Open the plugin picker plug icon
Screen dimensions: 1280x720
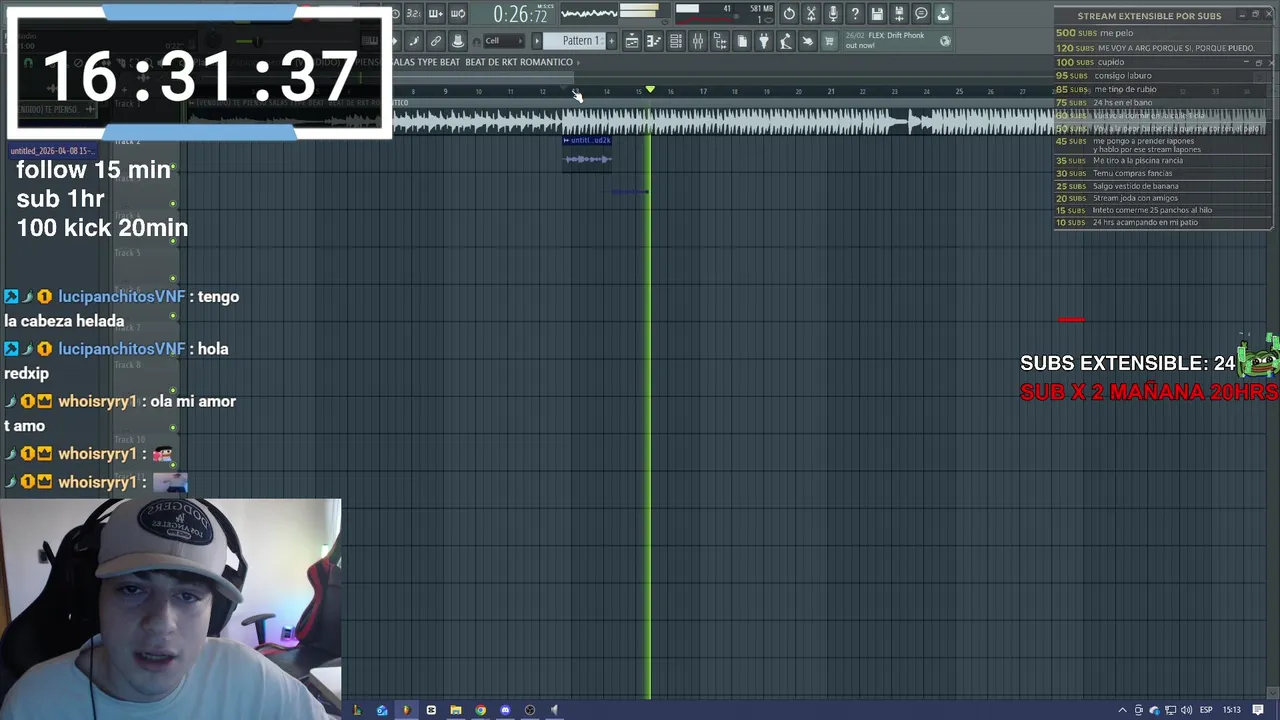click(764, 41)
